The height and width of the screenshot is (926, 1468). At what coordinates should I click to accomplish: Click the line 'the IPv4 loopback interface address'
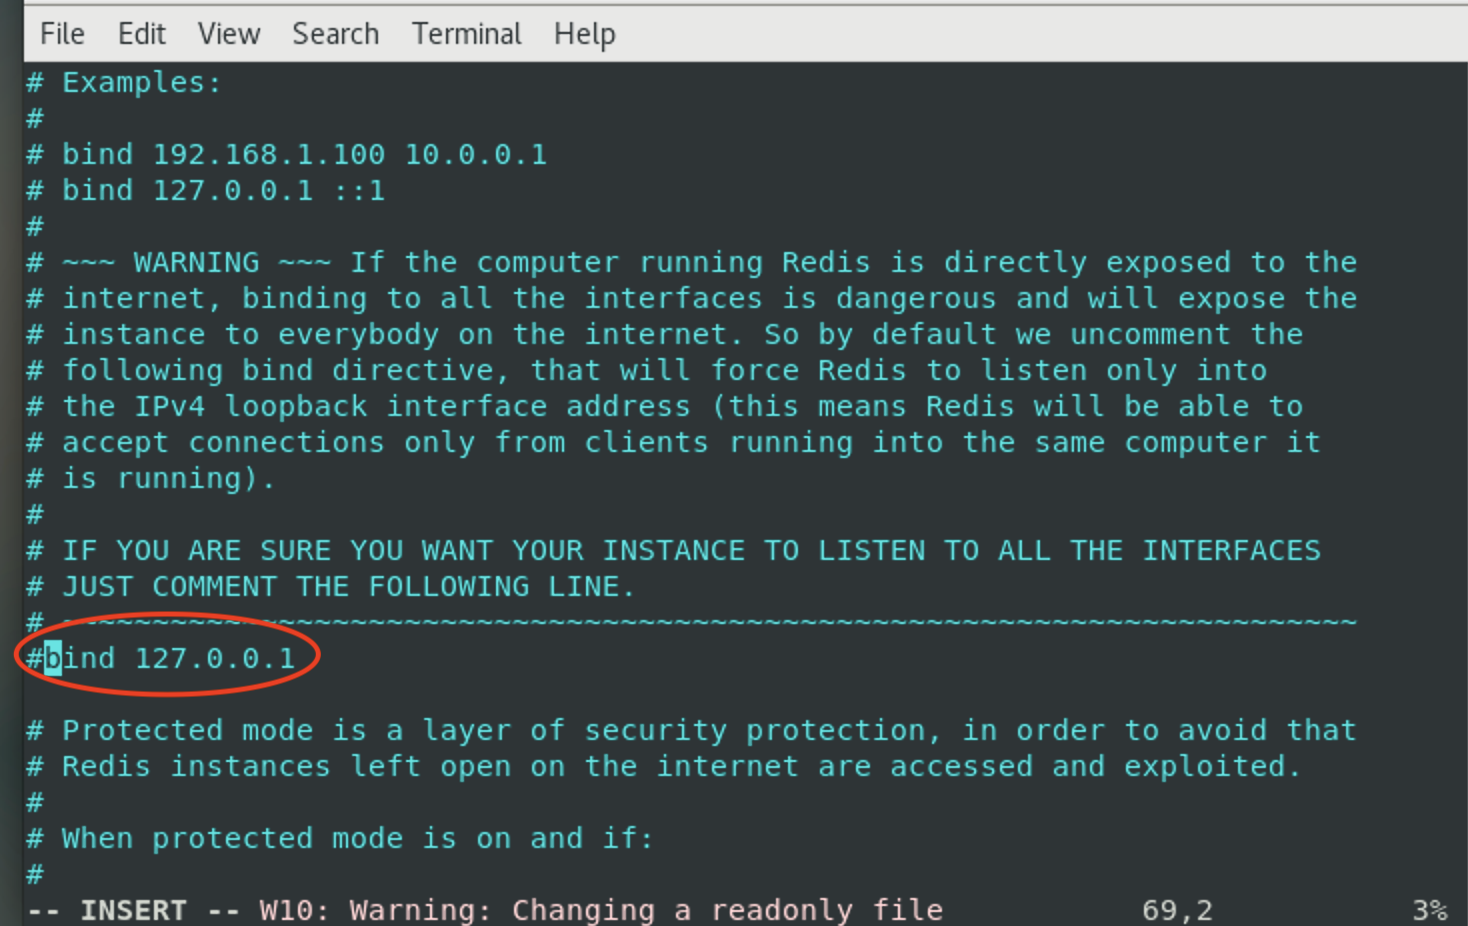click(x=665, y=406)
